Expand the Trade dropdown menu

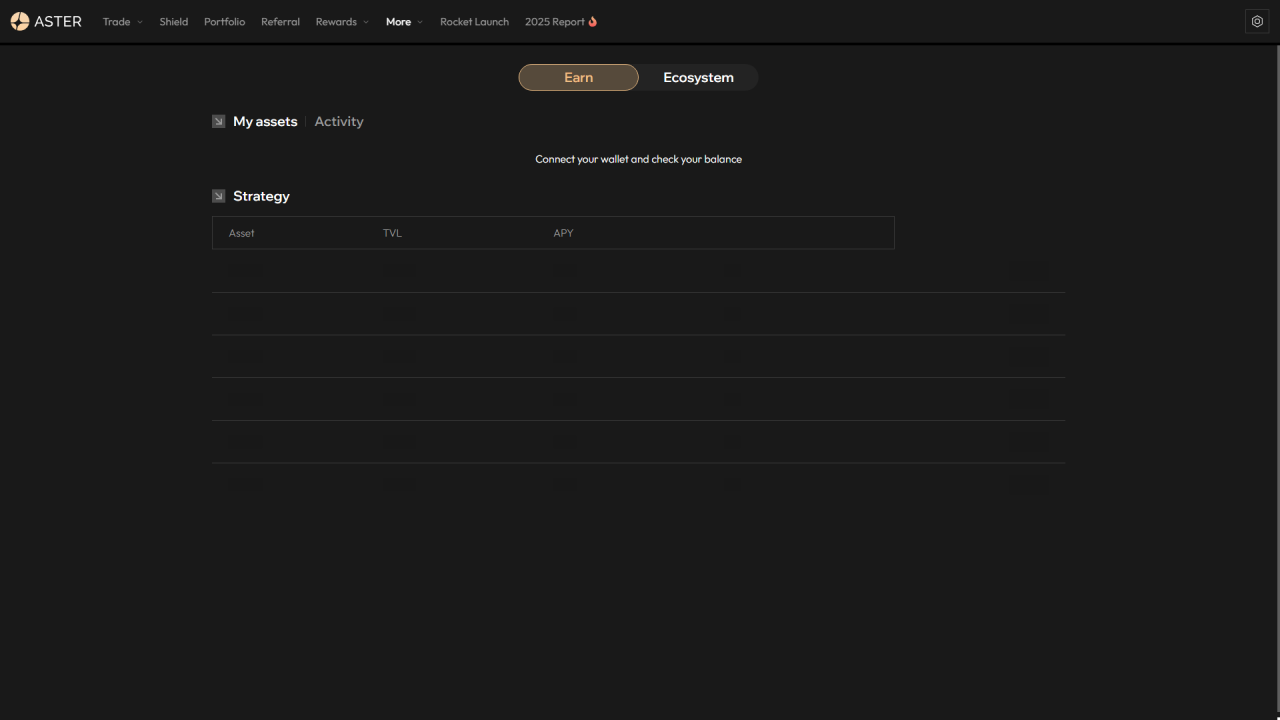tap(123, 22)
